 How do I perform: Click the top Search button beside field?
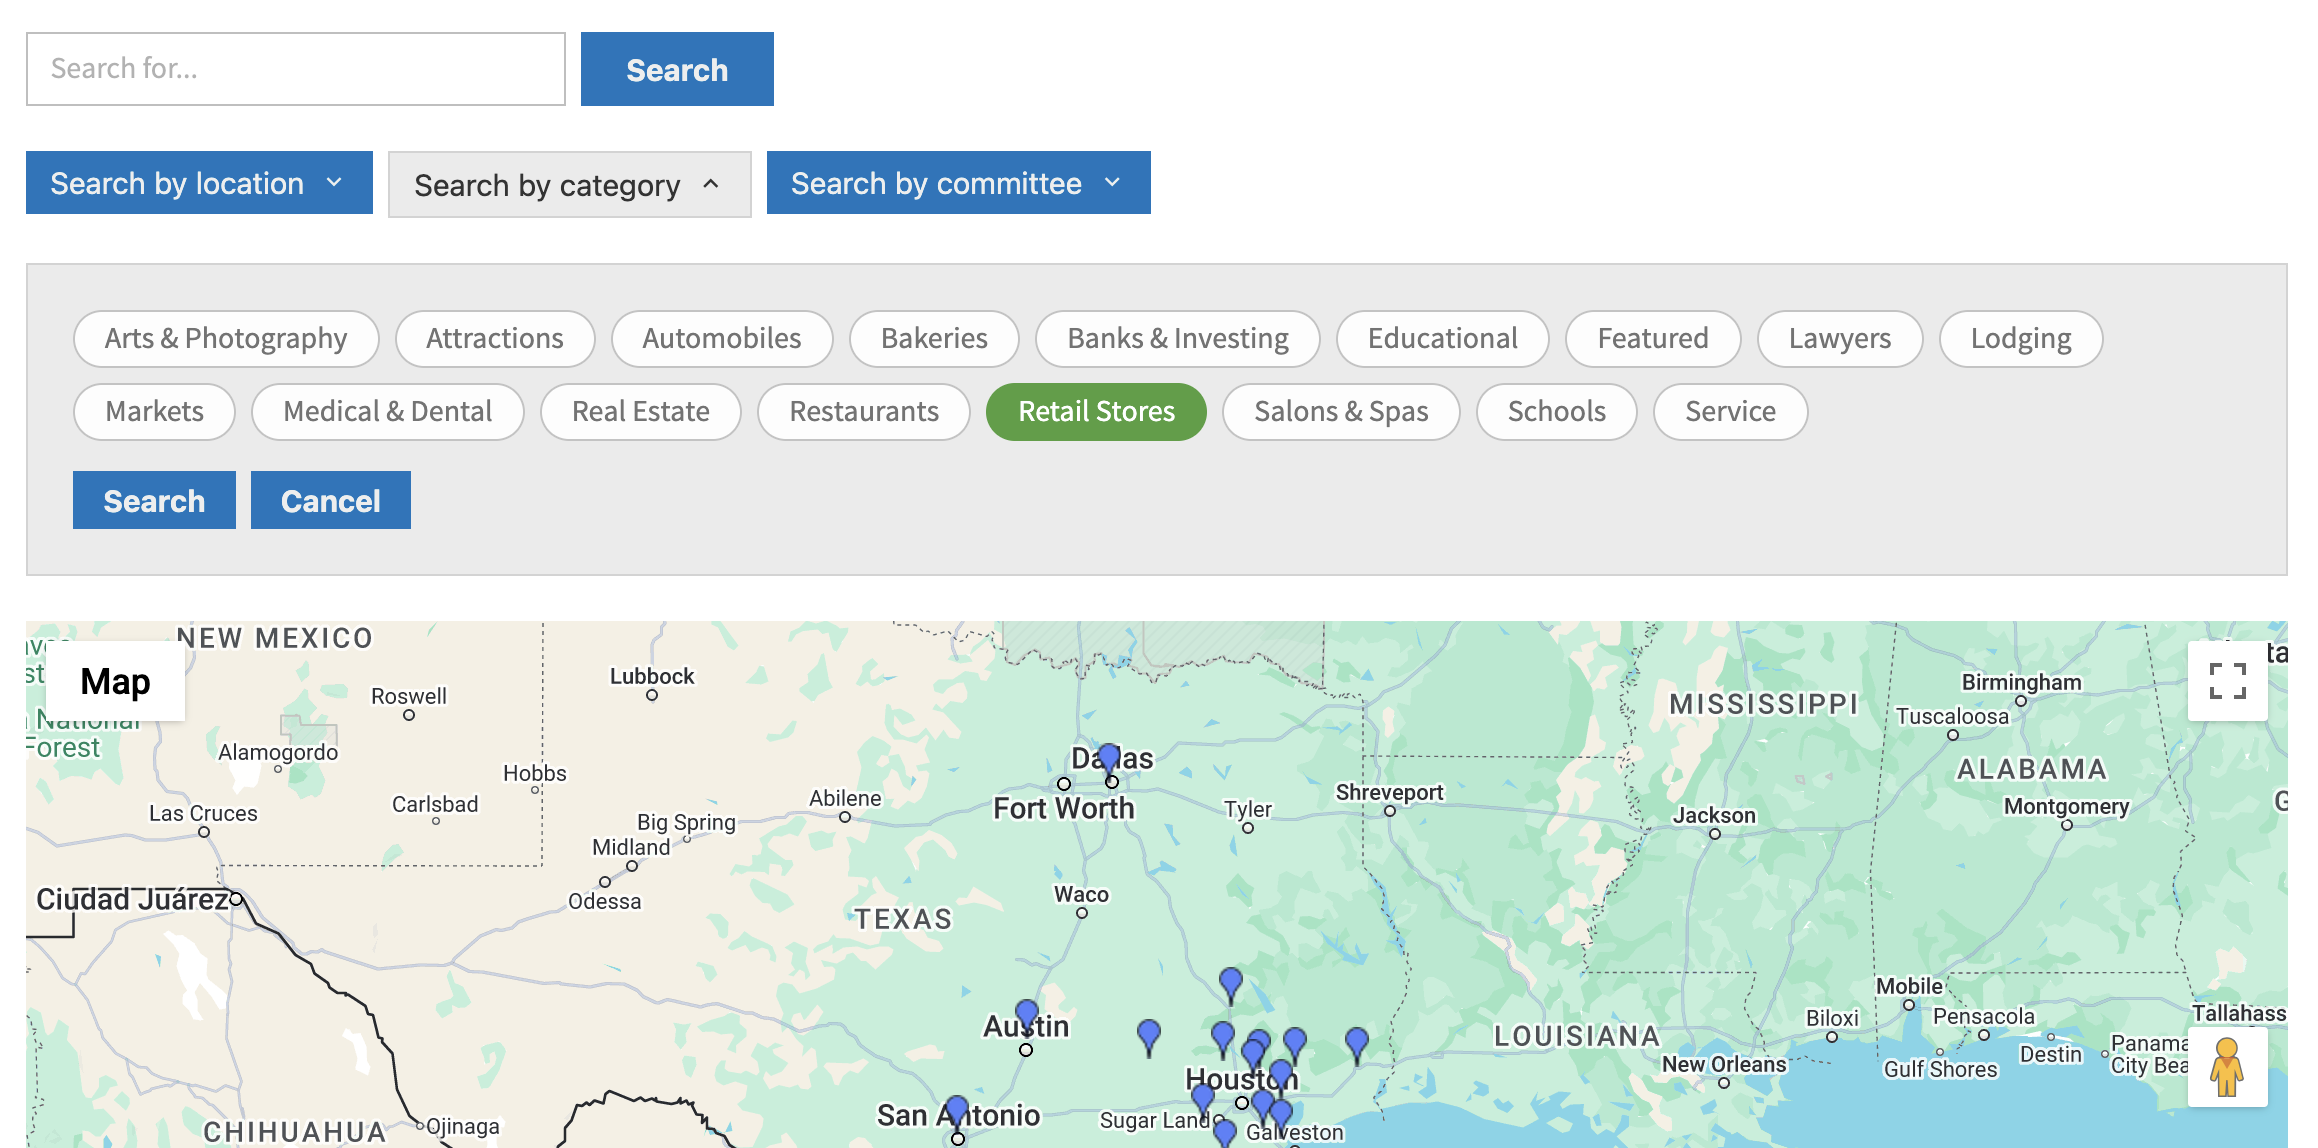click(x=677, y=70)
